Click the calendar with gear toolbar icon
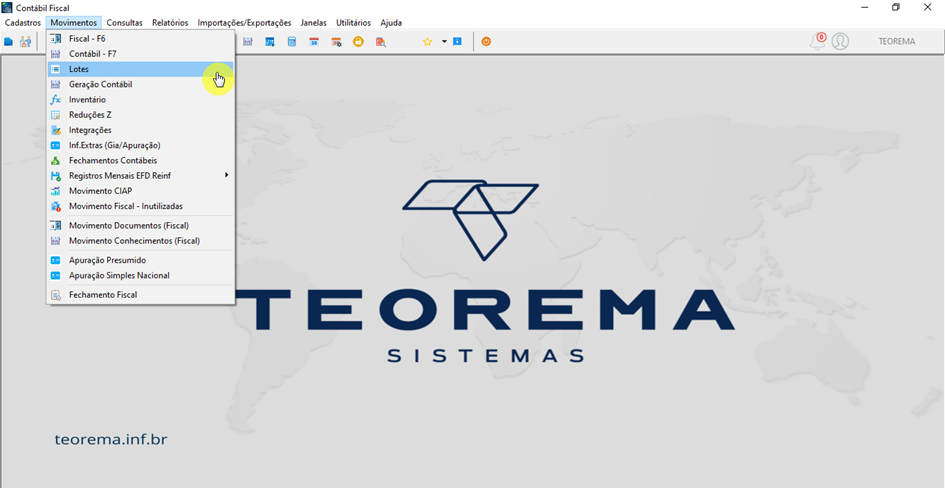Screen dimensions: 945x488 (336, 42)
